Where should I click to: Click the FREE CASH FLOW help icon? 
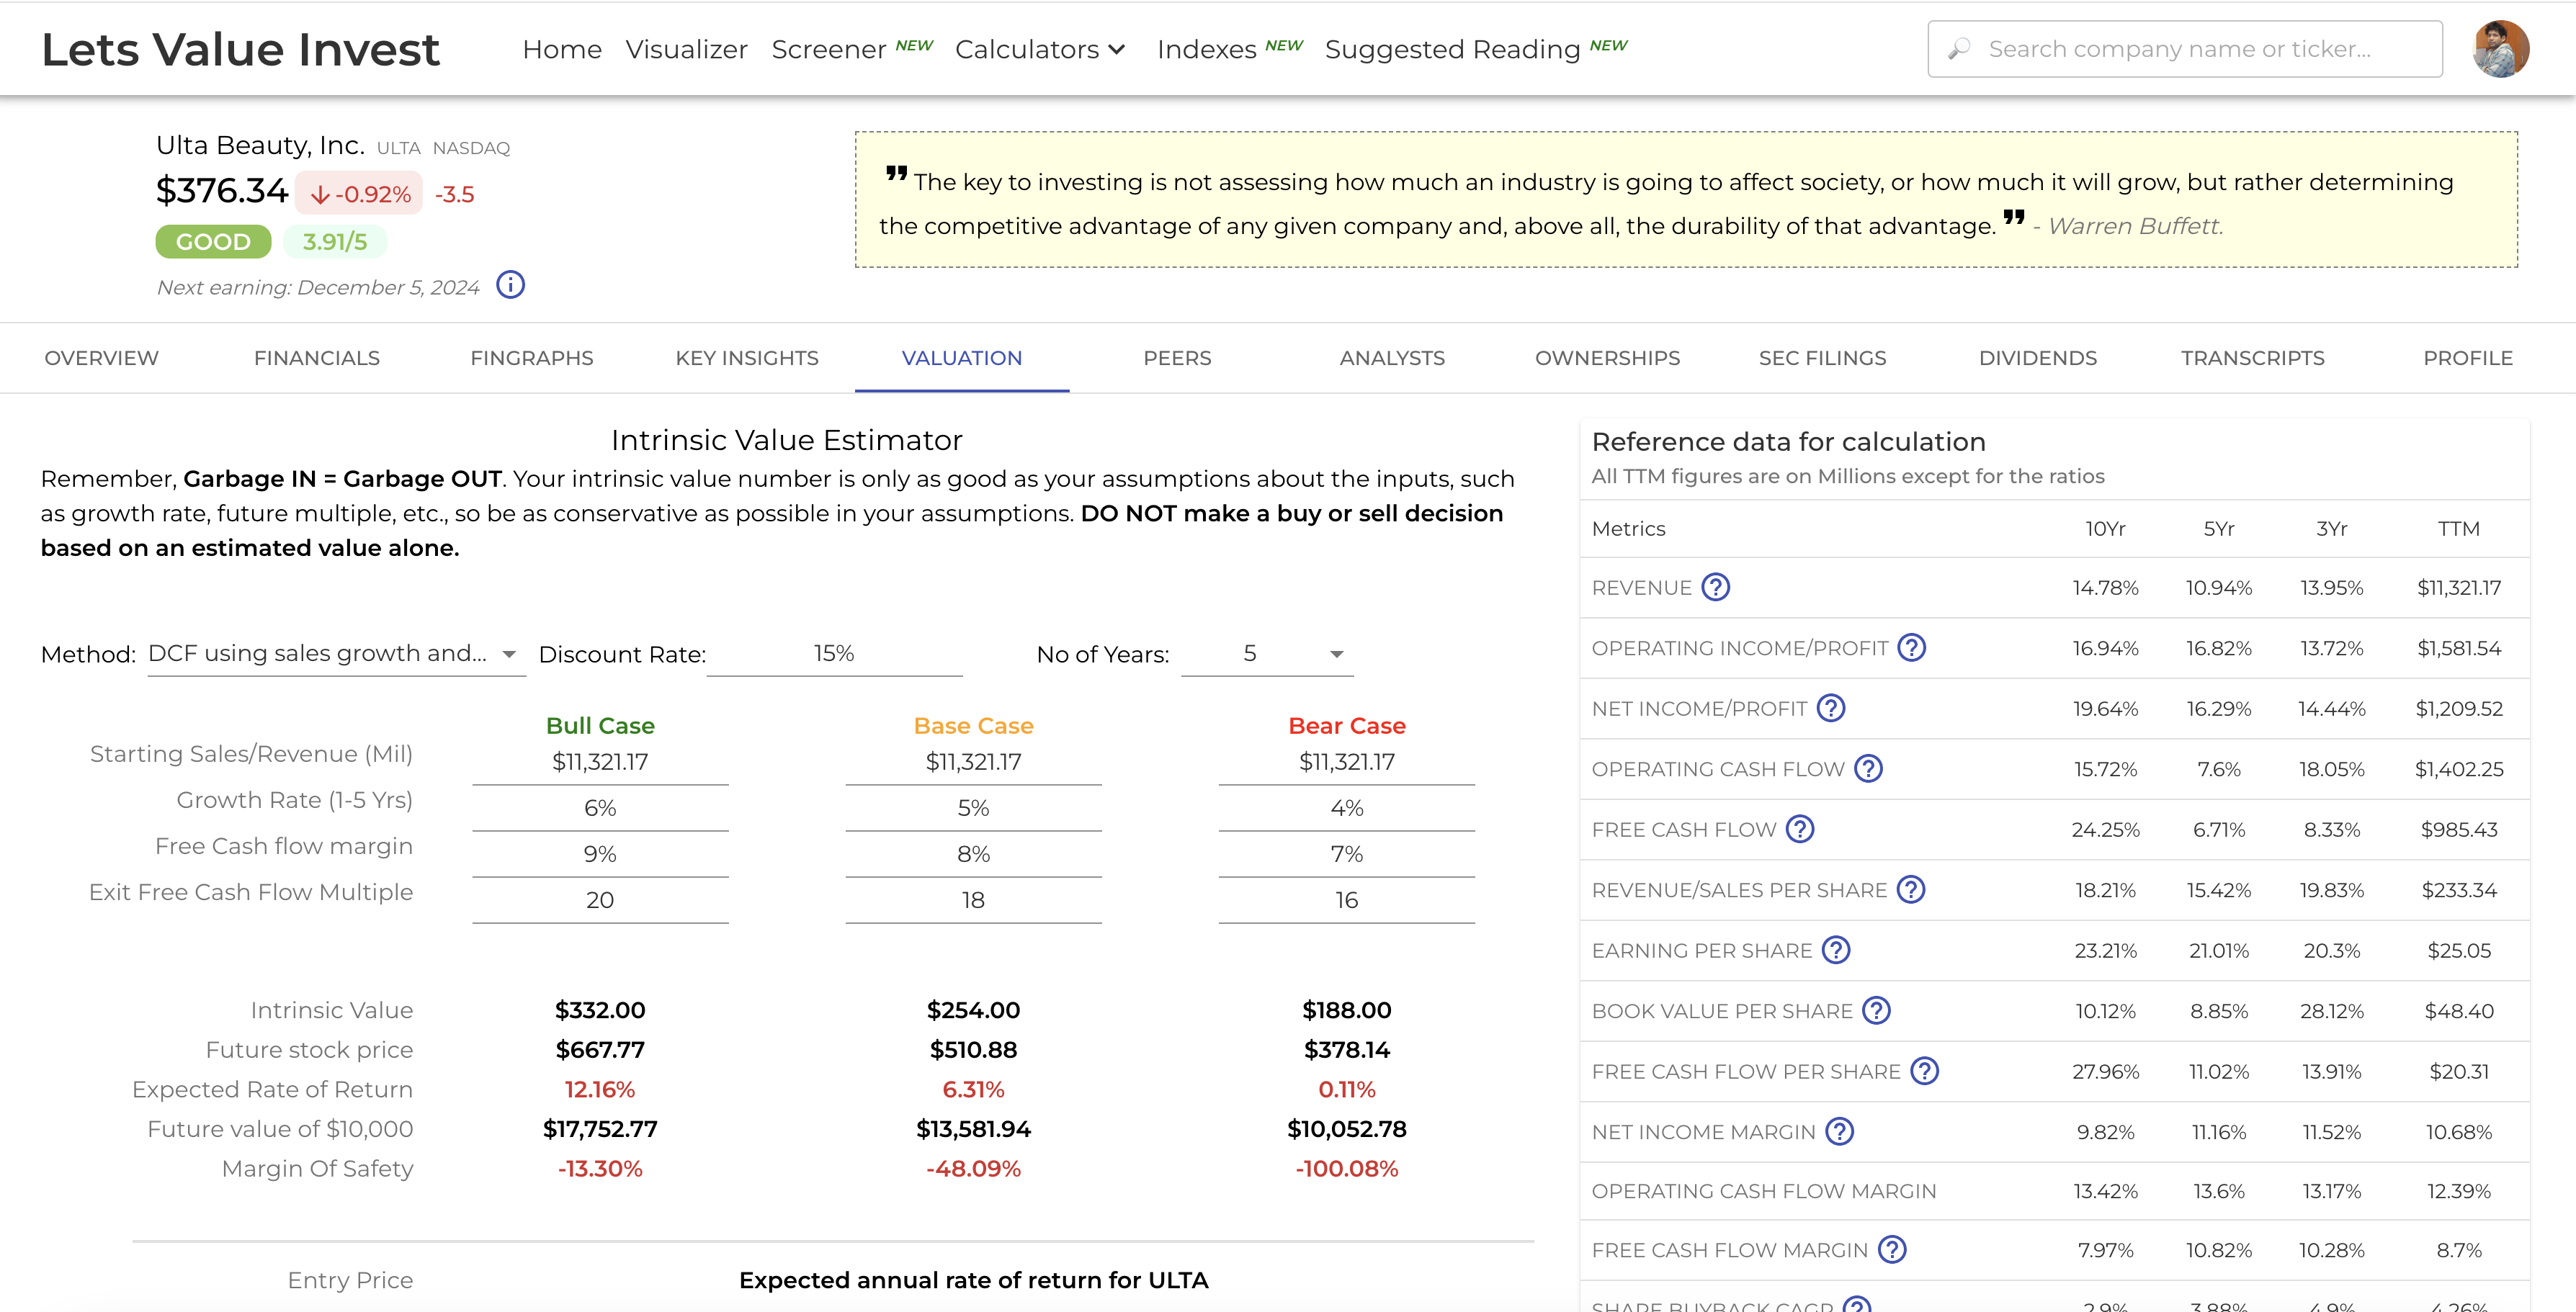point(1800,829)
